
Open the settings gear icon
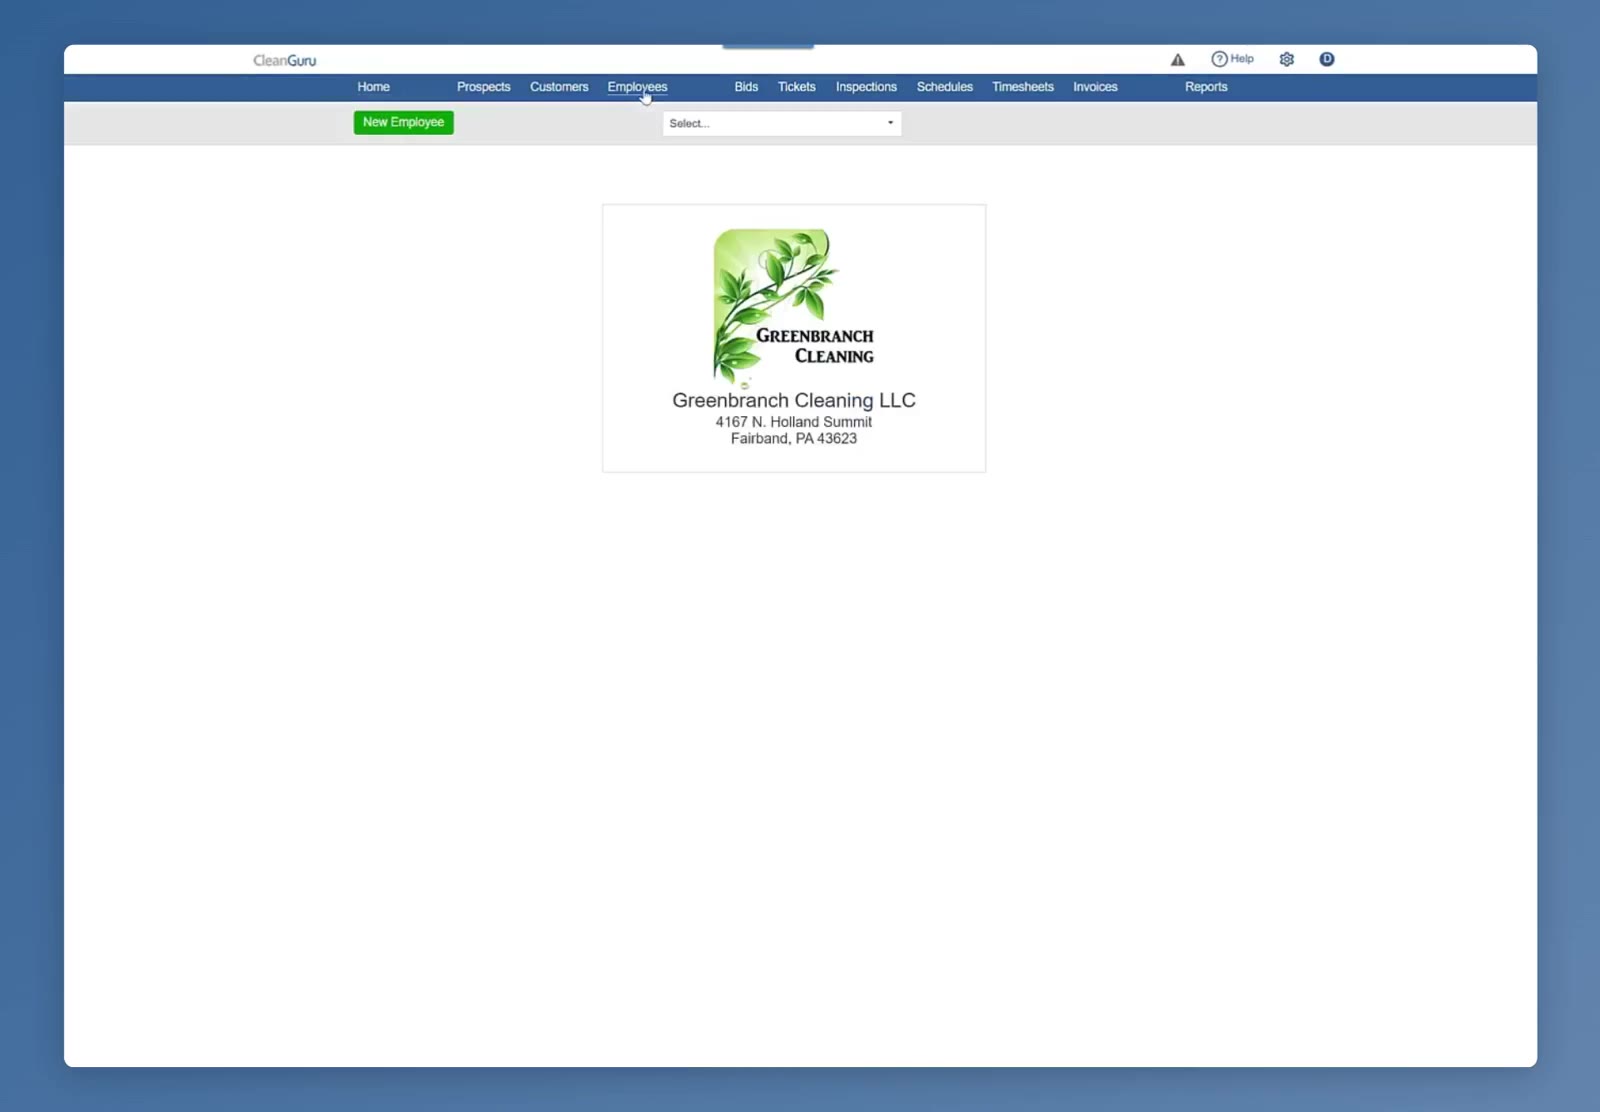pos(1287,59)
